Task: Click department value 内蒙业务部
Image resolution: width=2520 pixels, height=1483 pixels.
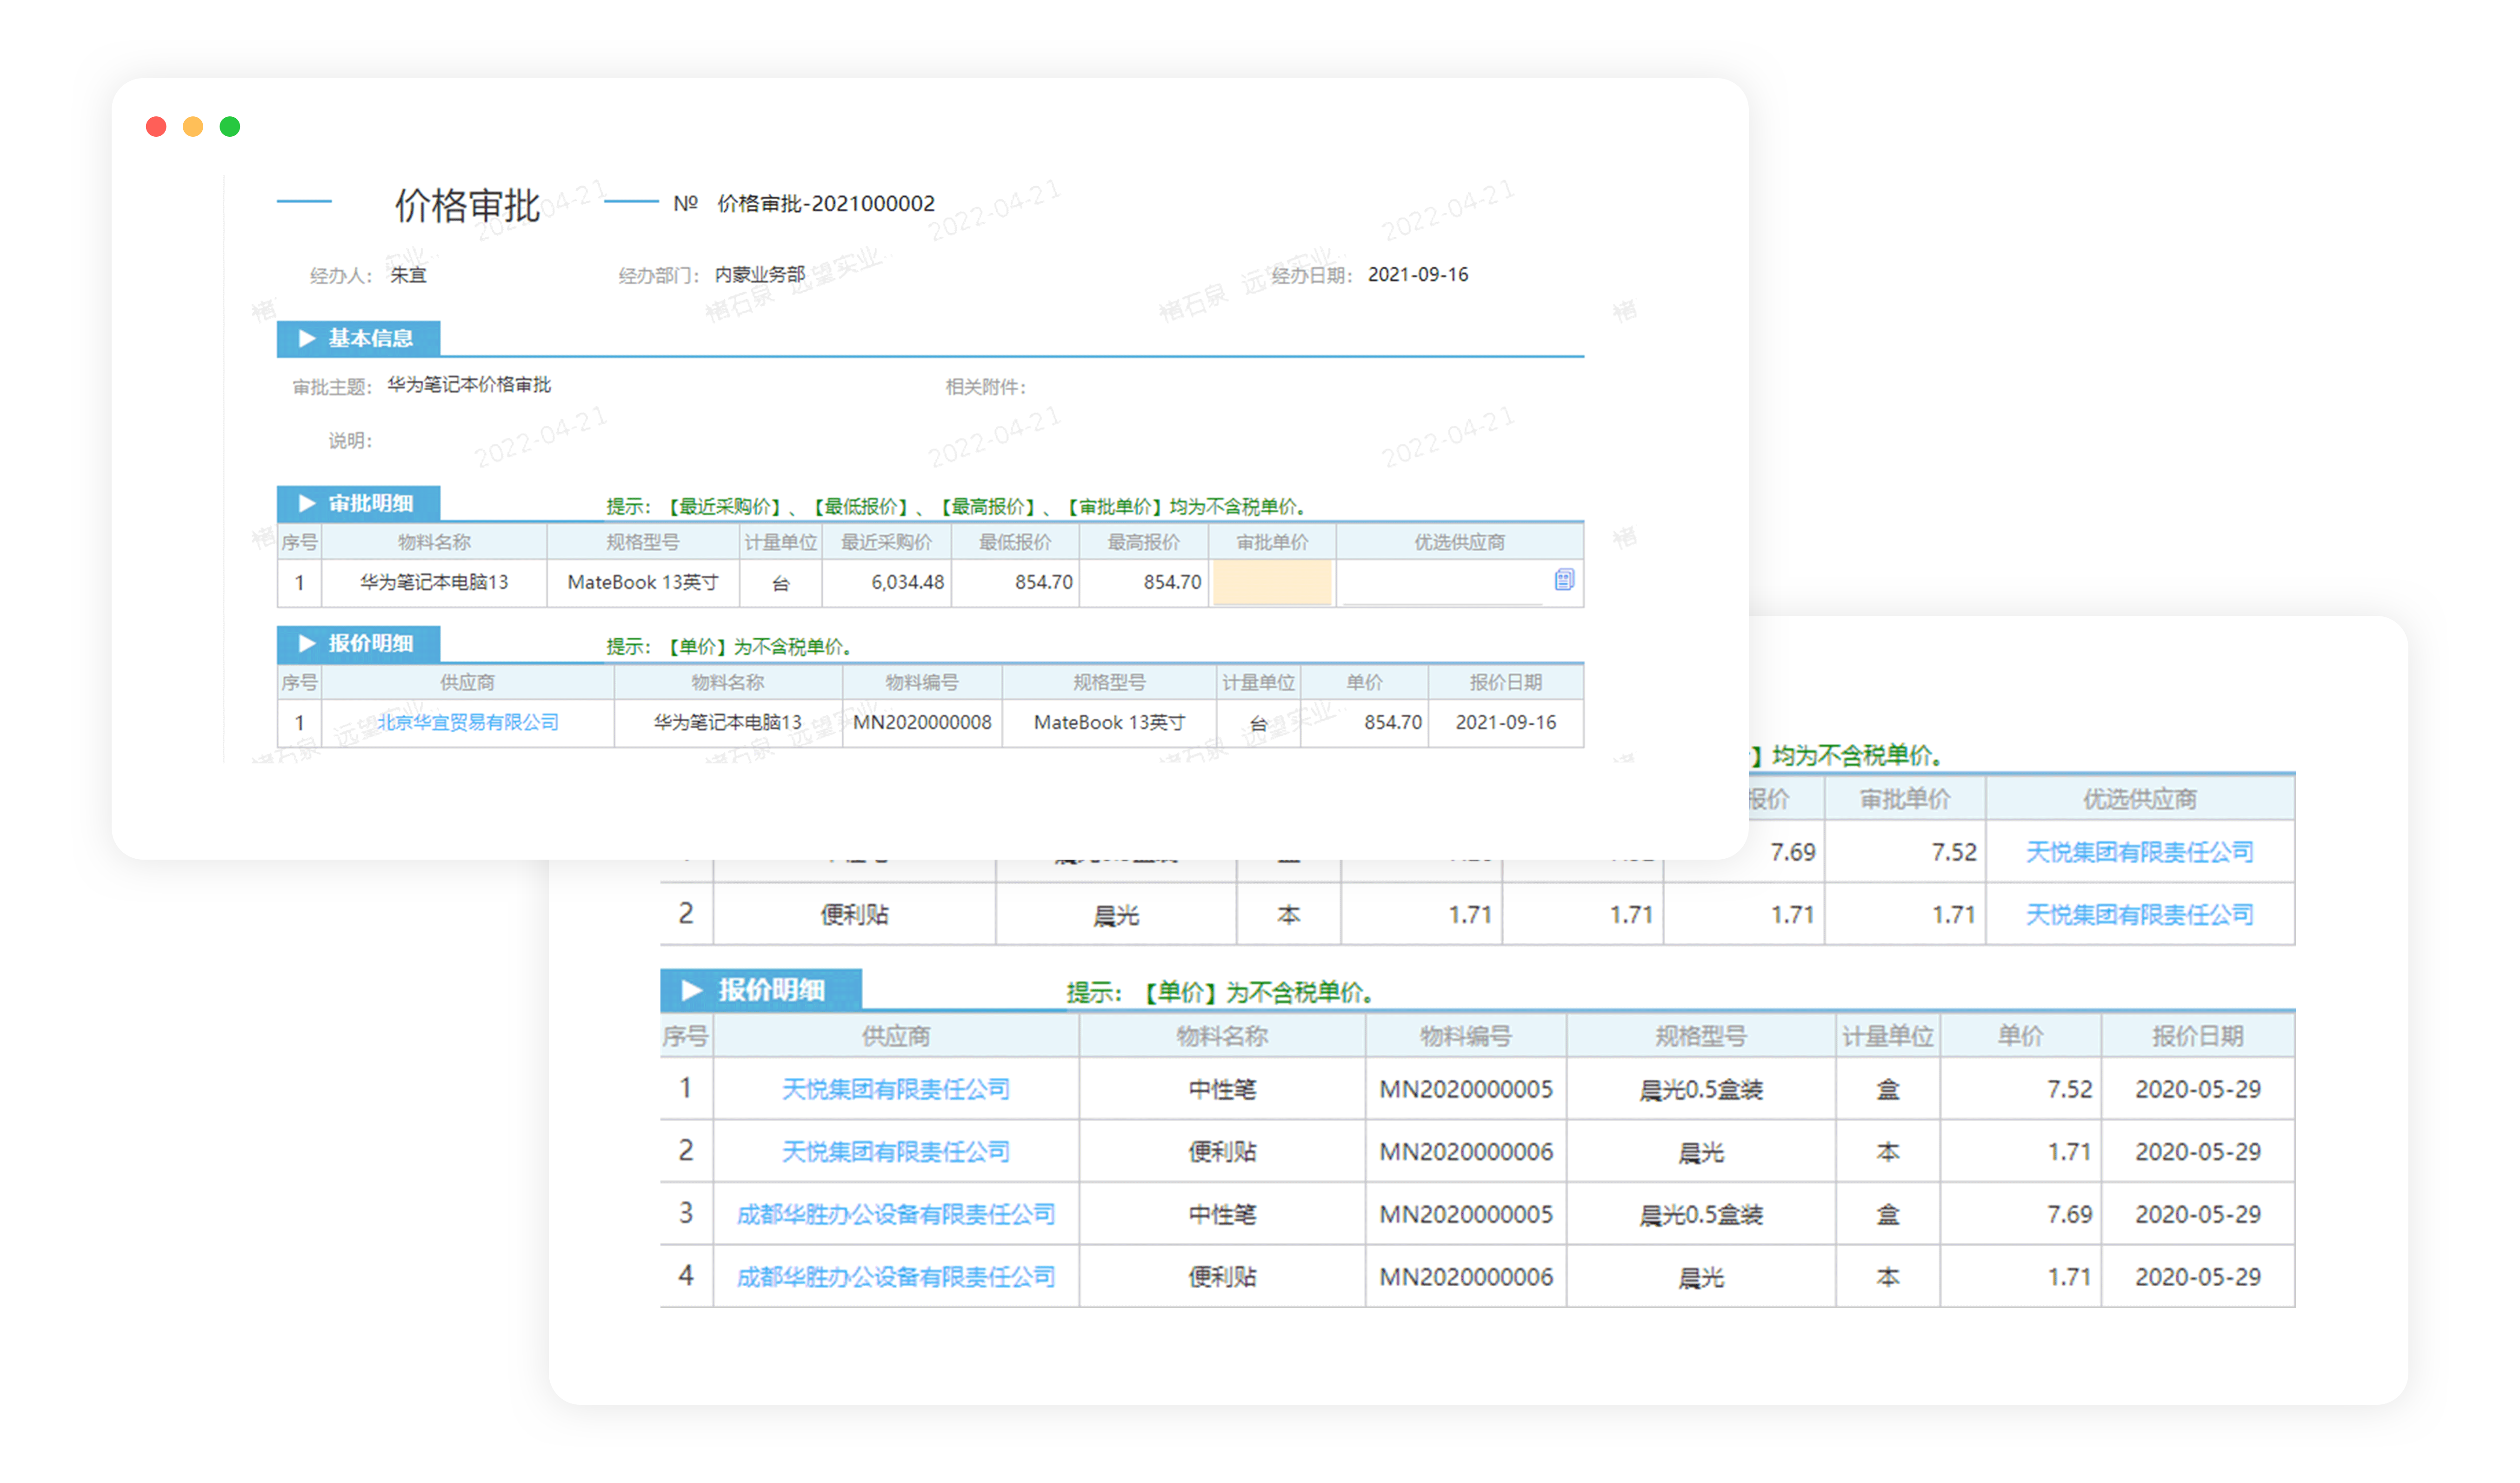Action: point(760,274)
